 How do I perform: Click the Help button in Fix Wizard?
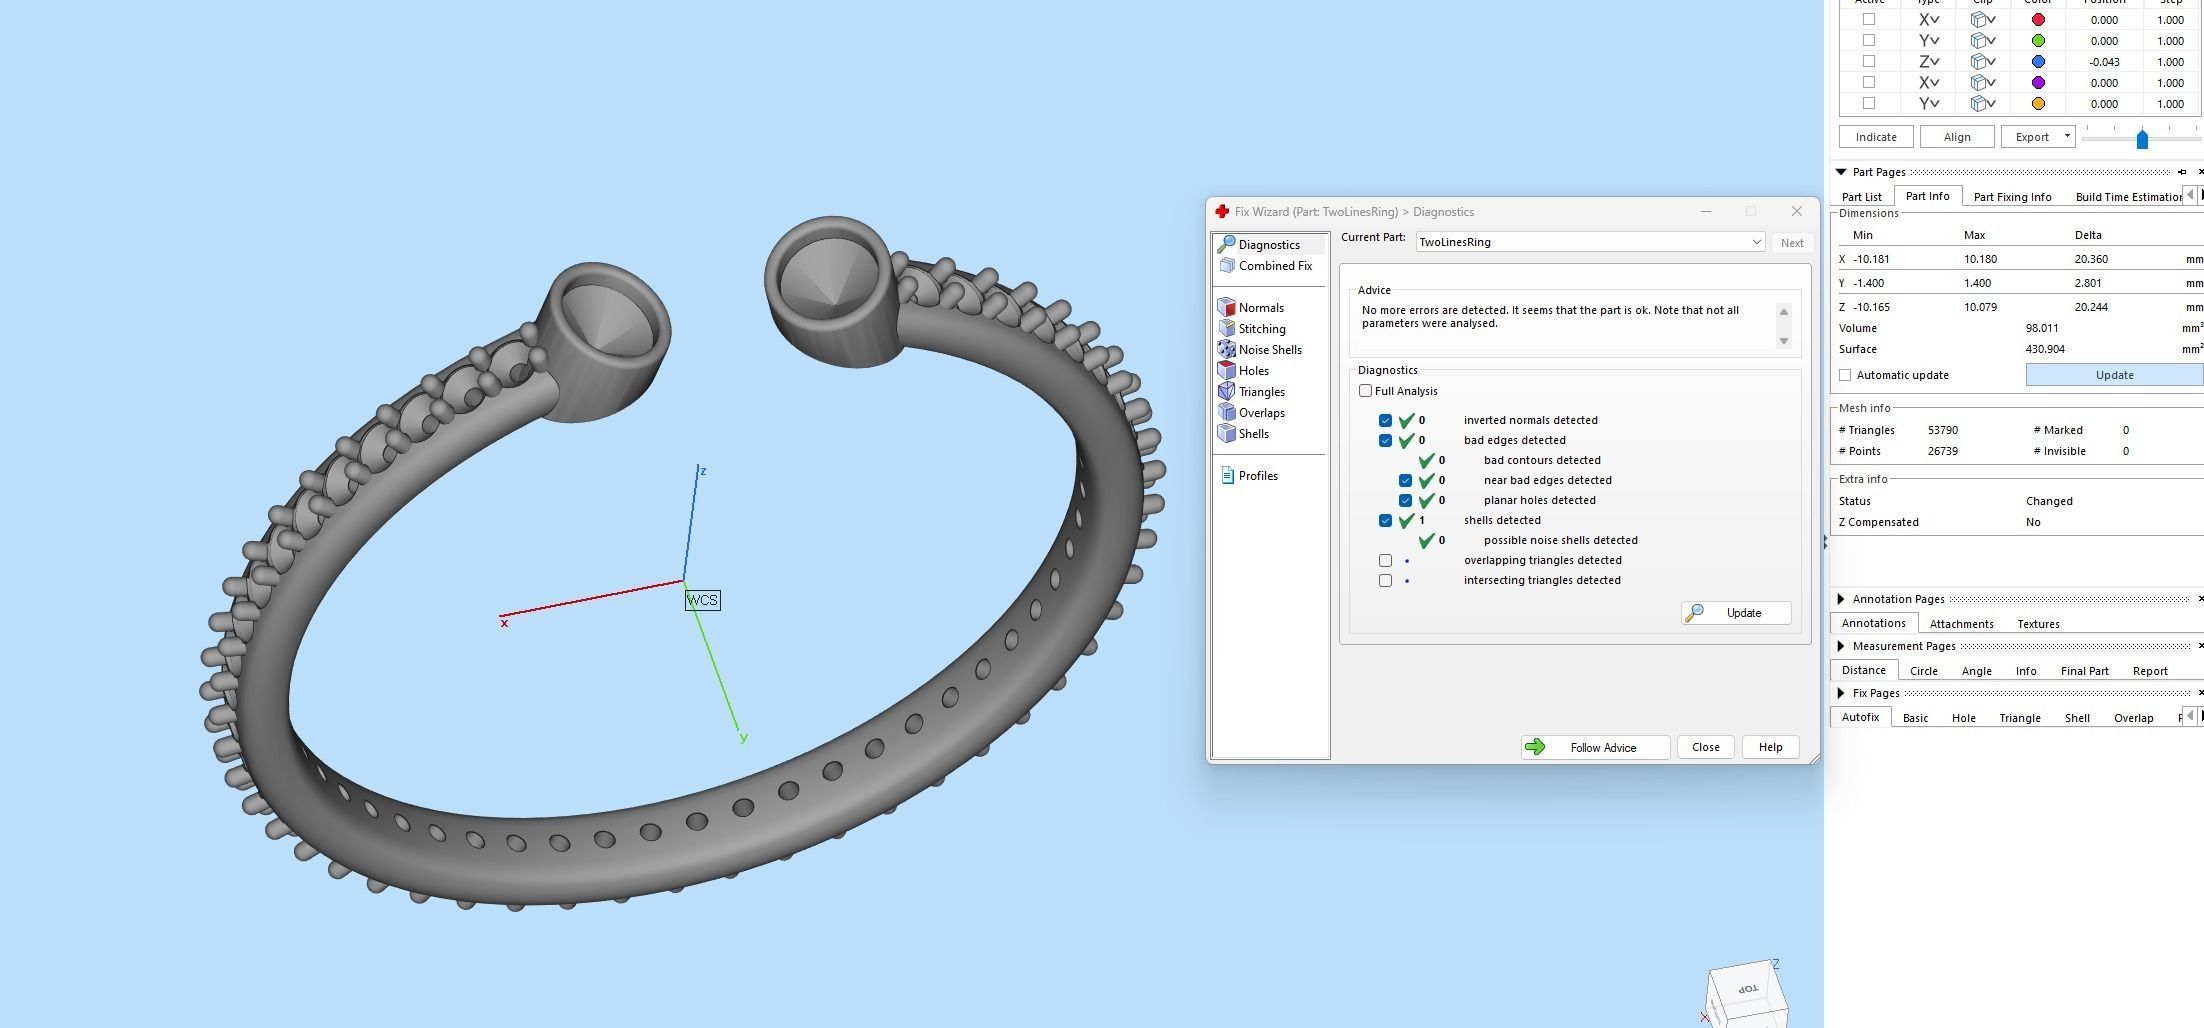1770,747
